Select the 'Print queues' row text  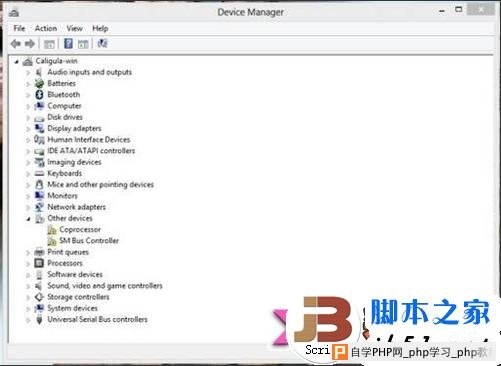click(68, 252)
